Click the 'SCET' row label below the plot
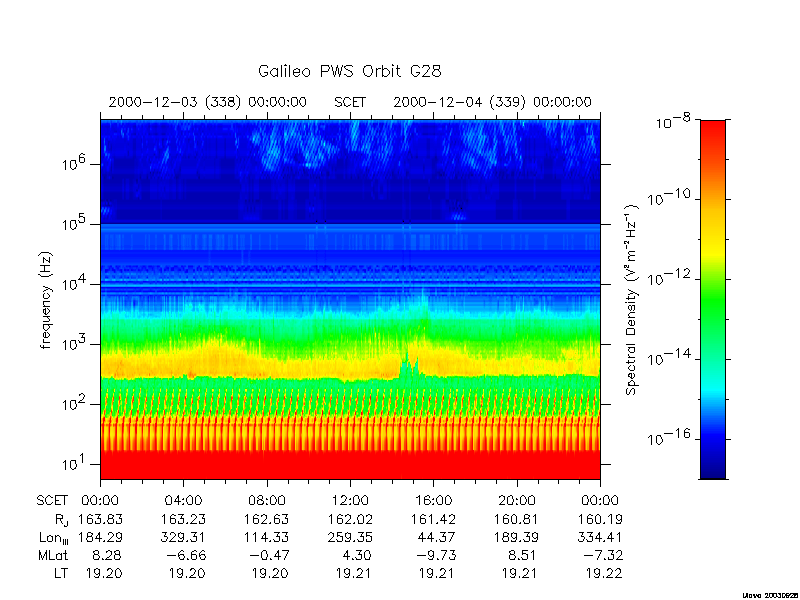800x600 pixels. click(52, 501)
